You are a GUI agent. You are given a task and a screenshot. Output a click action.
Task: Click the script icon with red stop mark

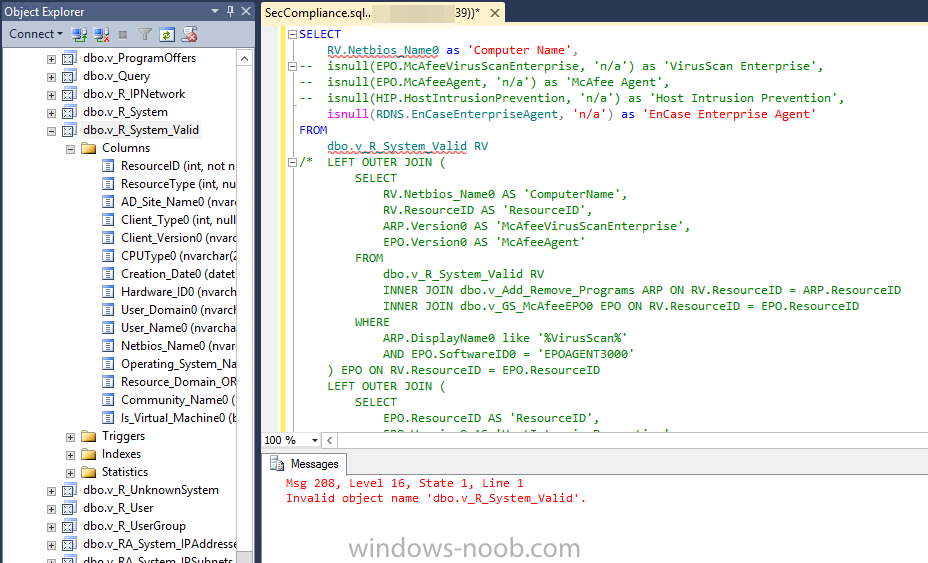(x=189, y=35)
